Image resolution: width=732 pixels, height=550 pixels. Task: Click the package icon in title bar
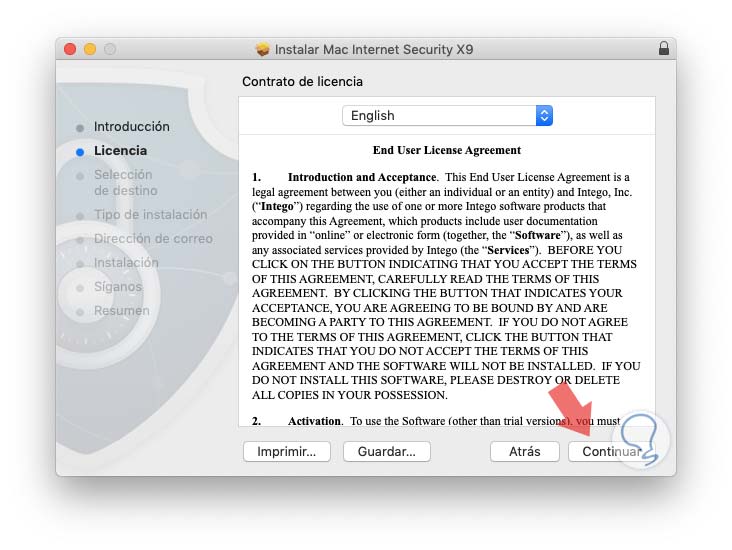pos(263,49)
